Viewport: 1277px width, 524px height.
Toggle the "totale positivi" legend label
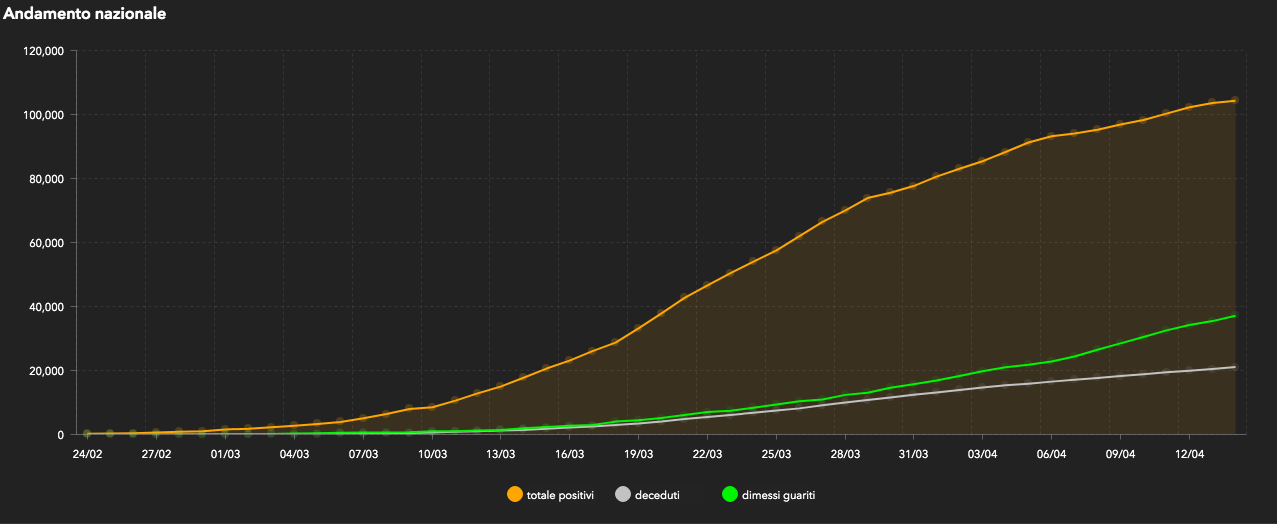[x=560, y=495]
